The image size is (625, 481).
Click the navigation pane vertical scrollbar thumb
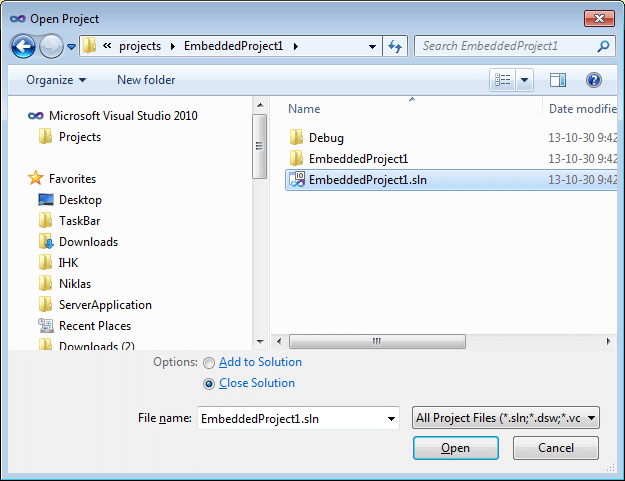coord(259,147)
